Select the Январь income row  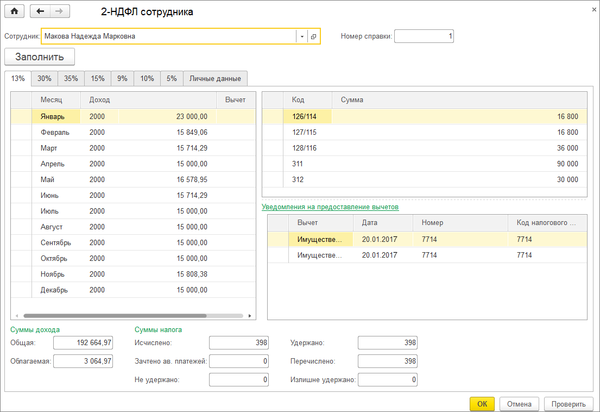coord(133,116)
